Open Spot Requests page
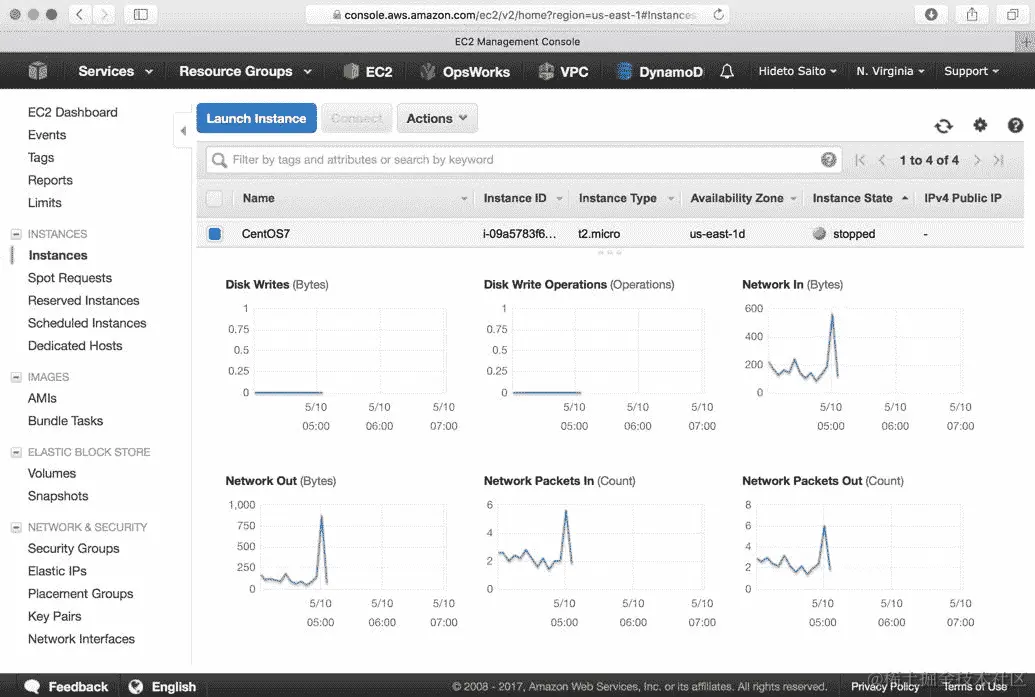1035x697 pixels. pos(70,278)
